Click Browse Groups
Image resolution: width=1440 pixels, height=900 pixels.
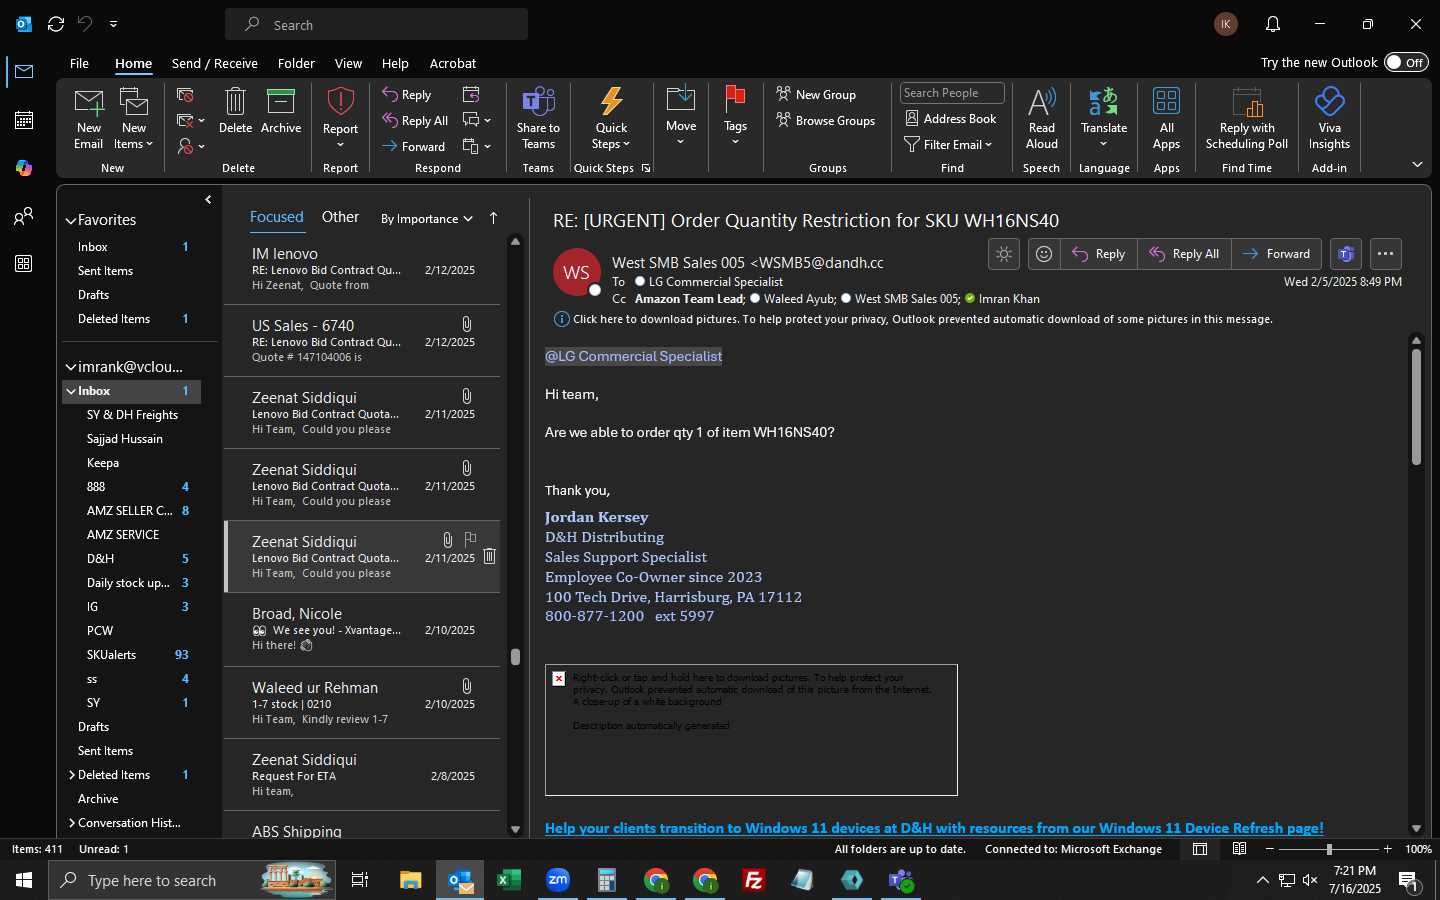[825, 120]
